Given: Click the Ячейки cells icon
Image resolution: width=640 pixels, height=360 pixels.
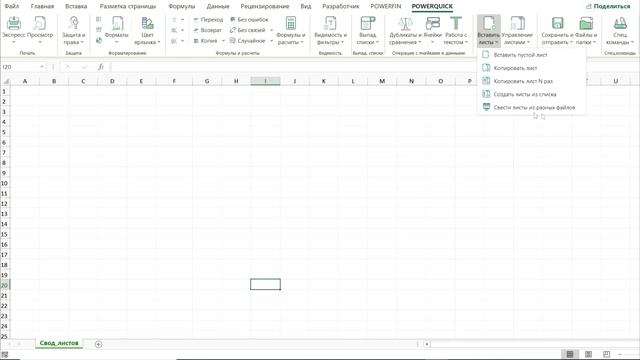Looking at the screenshot, I should [433, 23].
